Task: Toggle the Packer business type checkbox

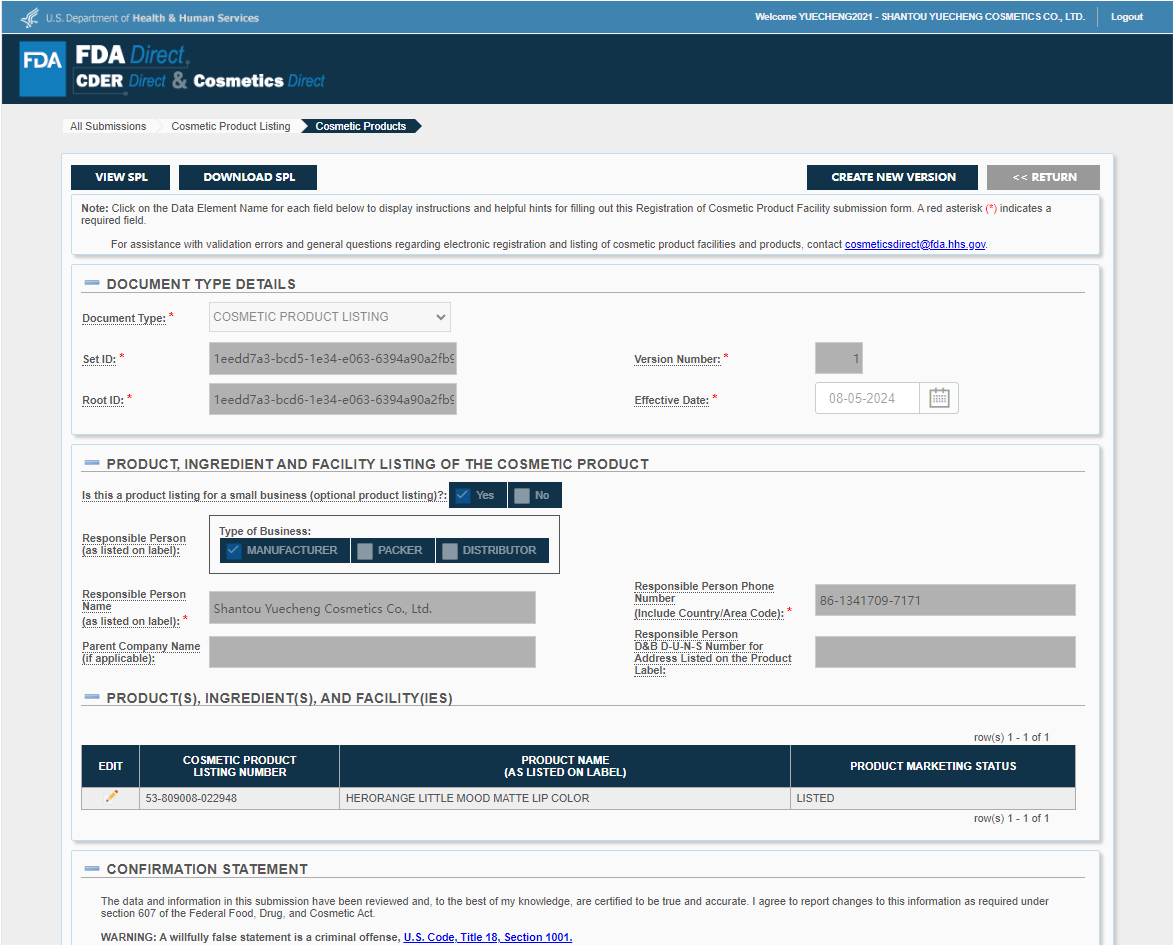Action: pos(365,550)
